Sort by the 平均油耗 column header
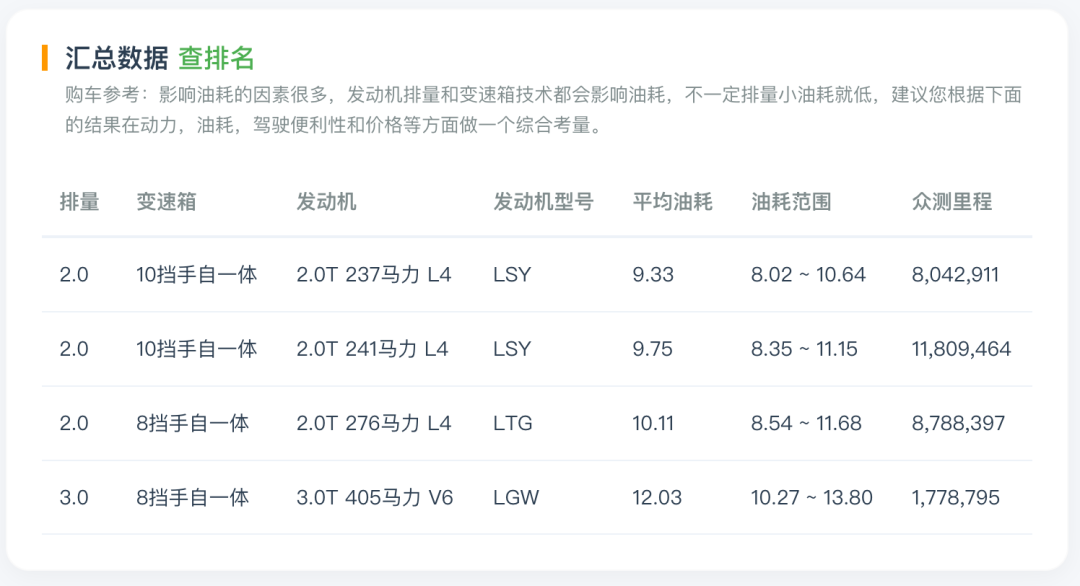Image resolution: width=1080 pixels, height=586 pixels. 672,202
